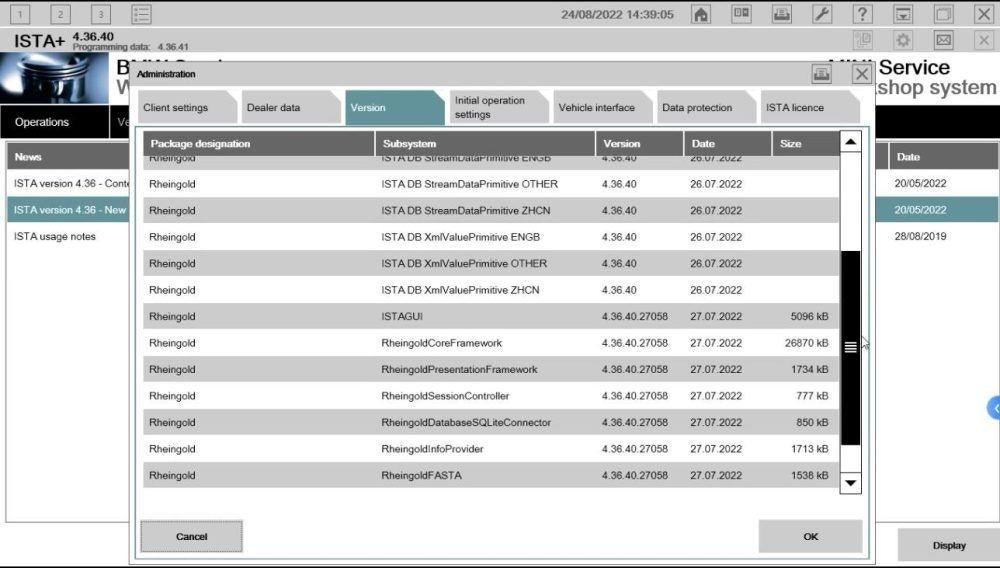The image size is (1000, 568).
Task: Select ISTA DB XmlValuePrimitive OTHER row
Action: click(x=490, y=263)
